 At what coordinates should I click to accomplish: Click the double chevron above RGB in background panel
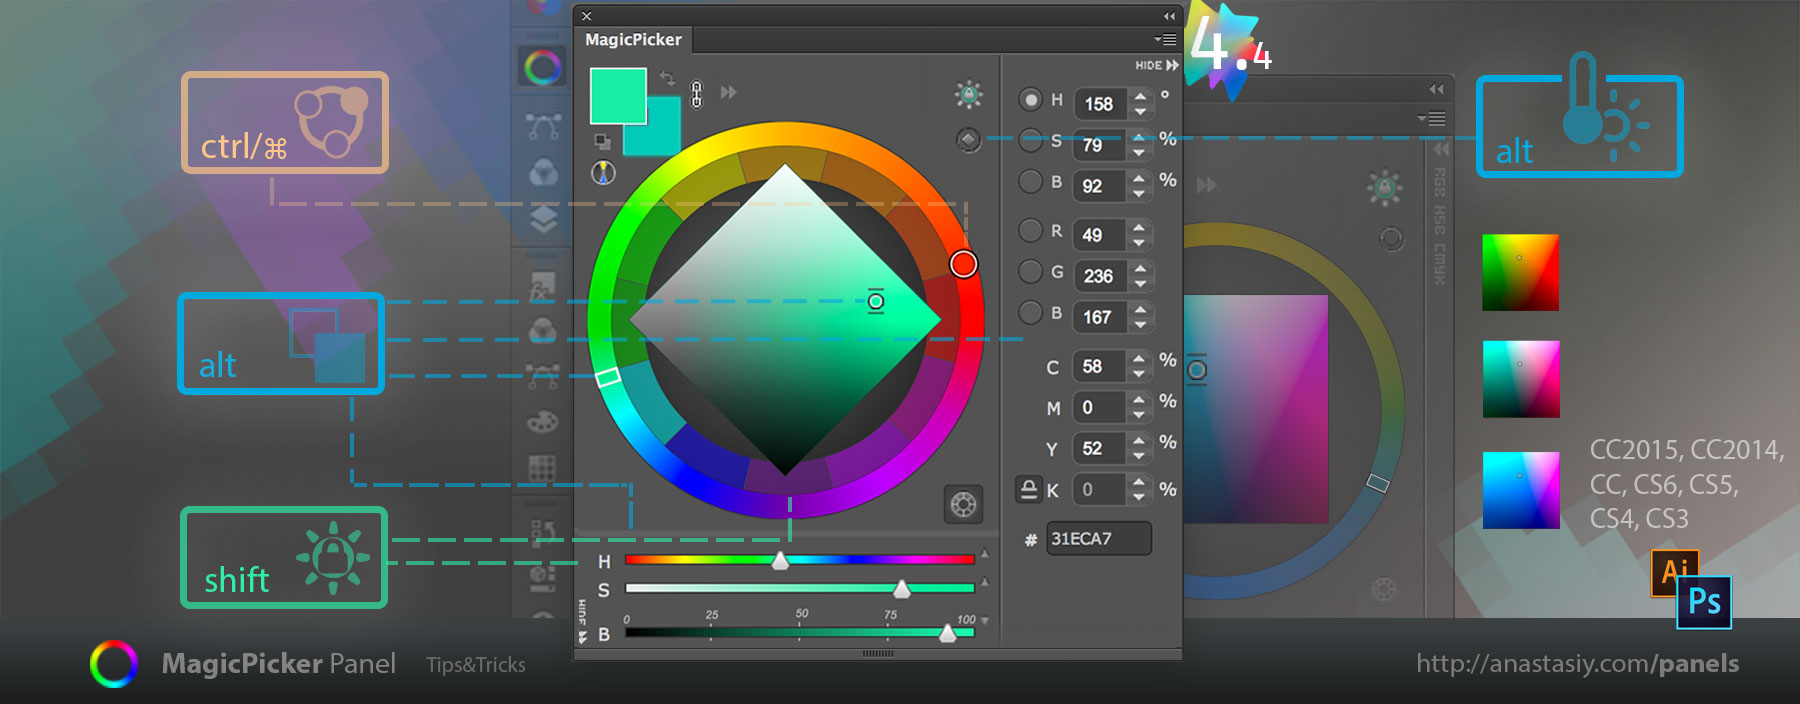1441,149
